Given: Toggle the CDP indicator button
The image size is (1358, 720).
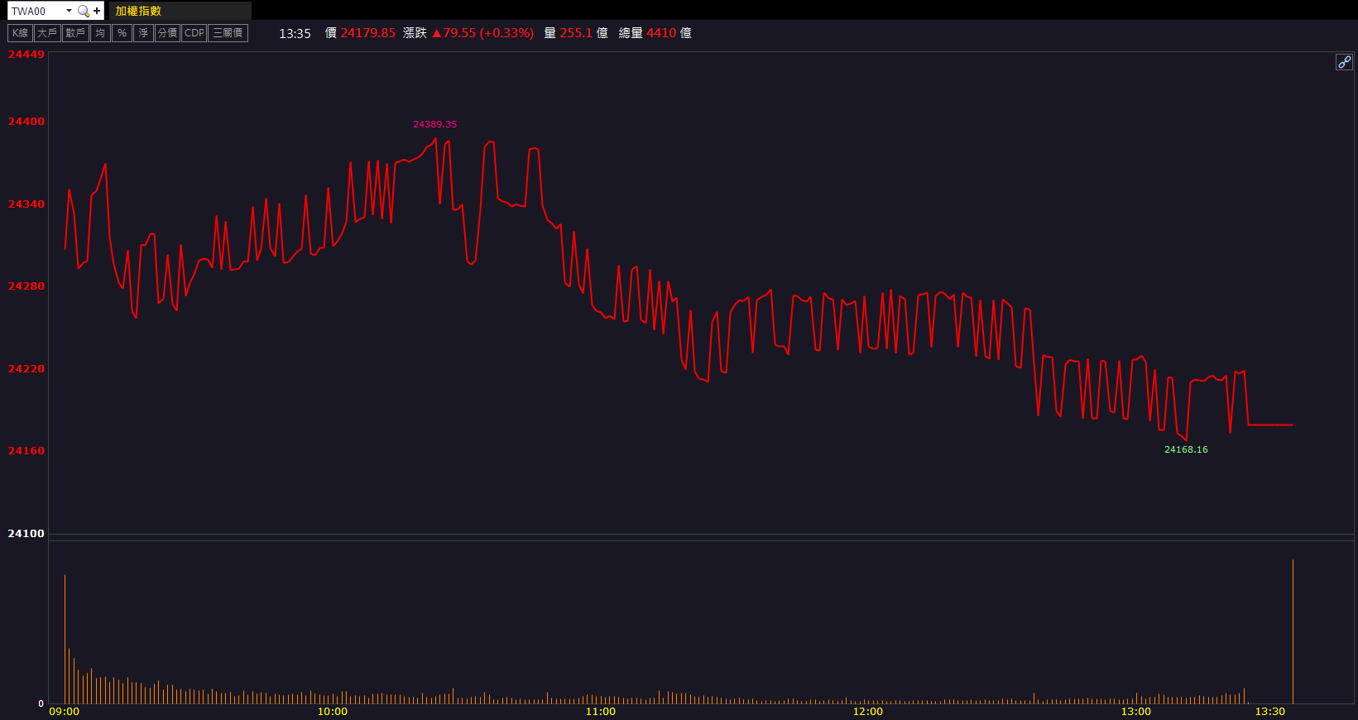Looking at the screenshot, I should coord(194,33).
